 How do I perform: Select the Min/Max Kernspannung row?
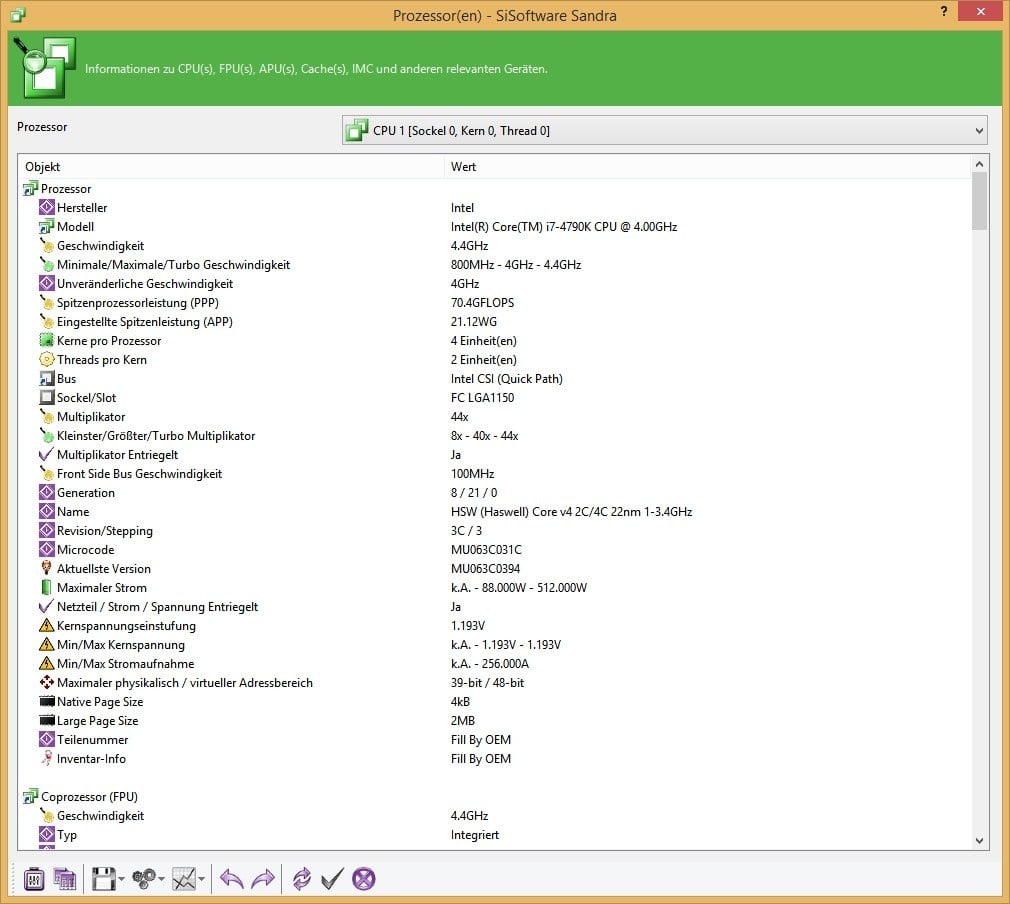coord(494,645)
